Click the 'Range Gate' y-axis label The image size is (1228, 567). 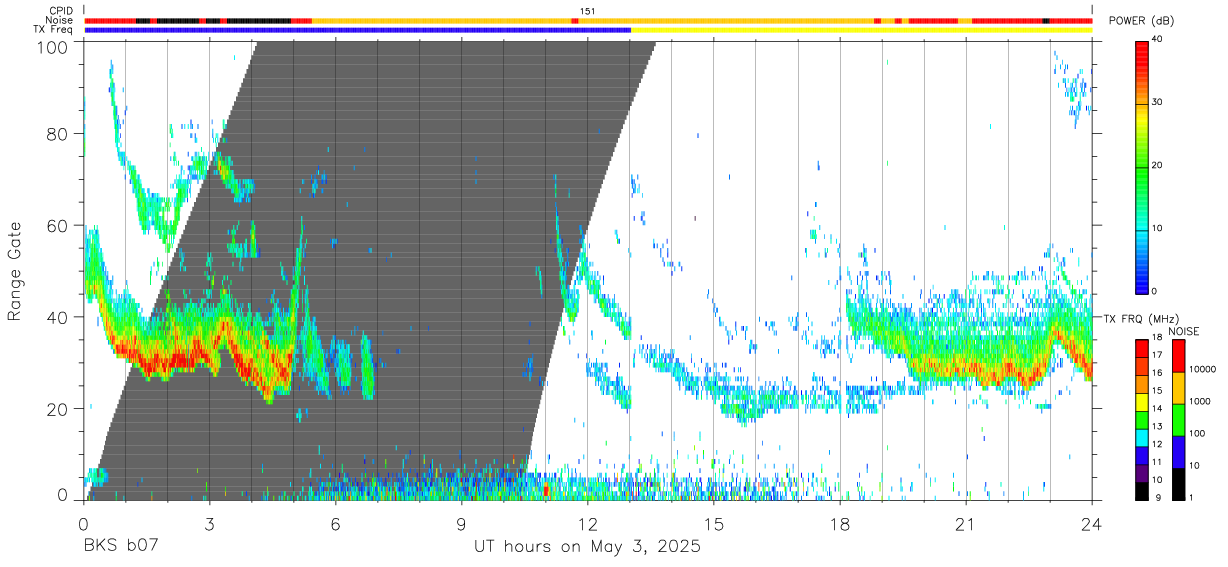(15, 271)
